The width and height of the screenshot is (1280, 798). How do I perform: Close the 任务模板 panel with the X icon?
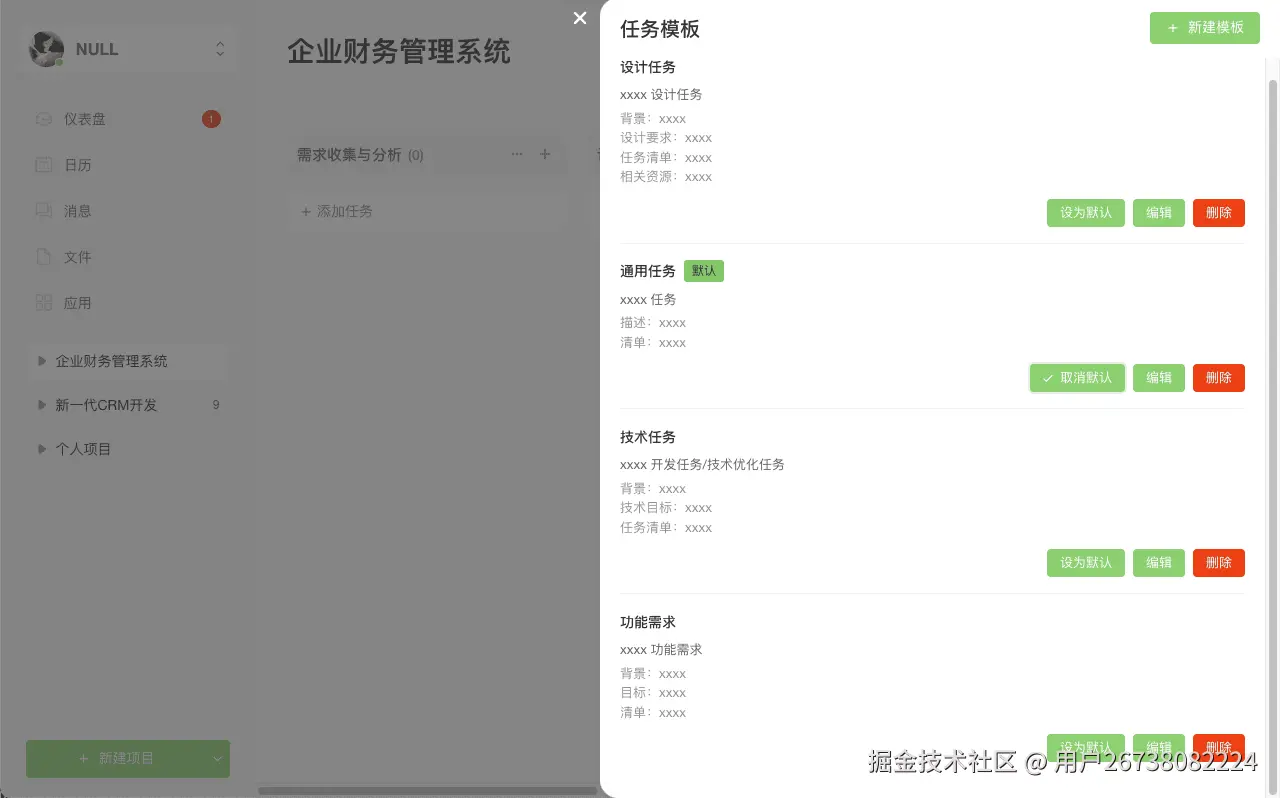point(580,18)
